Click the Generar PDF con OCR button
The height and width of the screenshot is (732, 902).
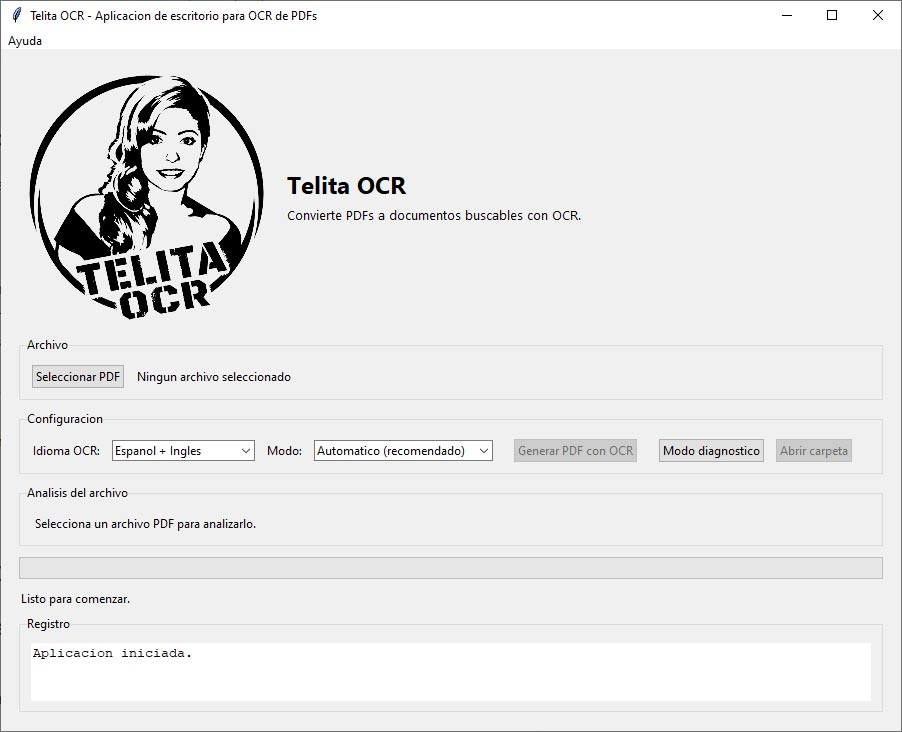(575, 451)
